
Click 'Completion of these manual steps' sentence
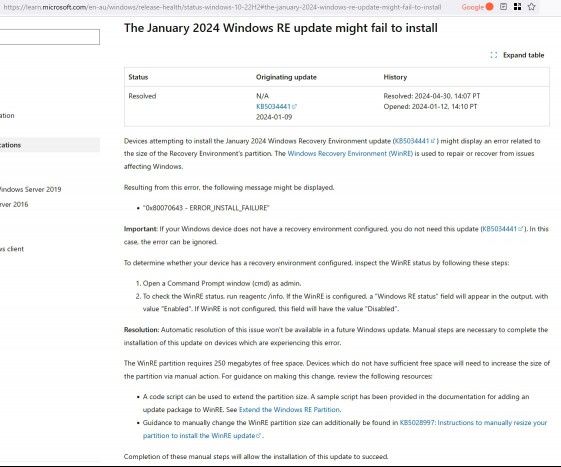(256, 457)
